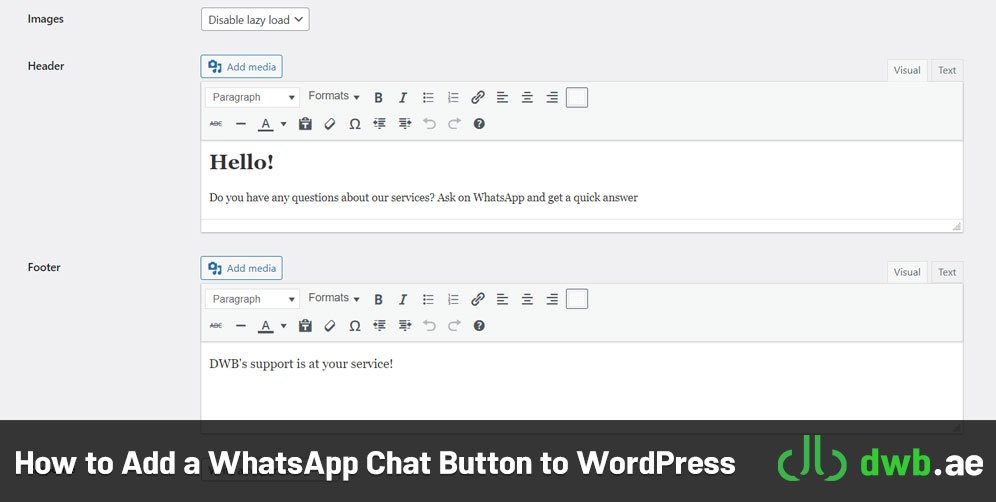Insert link in Footer editor
The width and height of the screenshot is (996, 502).
478,299
